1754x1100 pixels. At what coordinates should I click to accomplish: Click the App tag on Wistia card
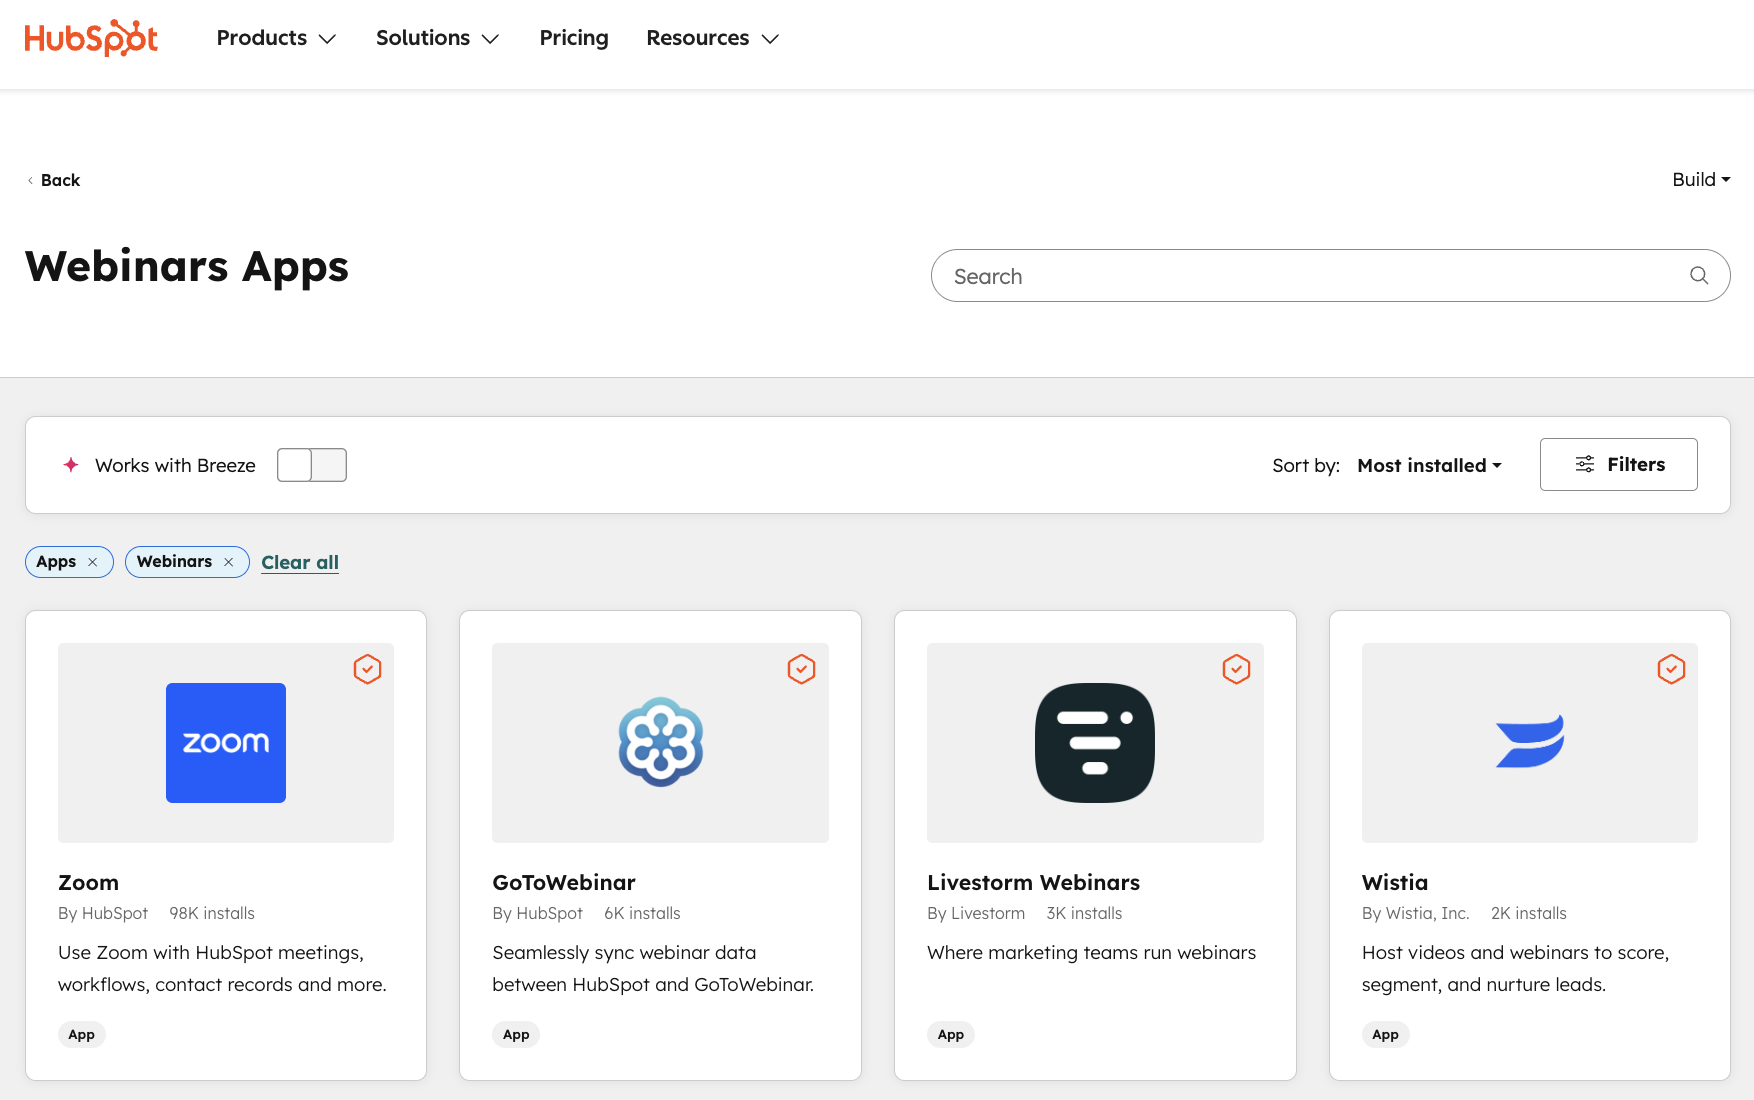[1386, 1035]
